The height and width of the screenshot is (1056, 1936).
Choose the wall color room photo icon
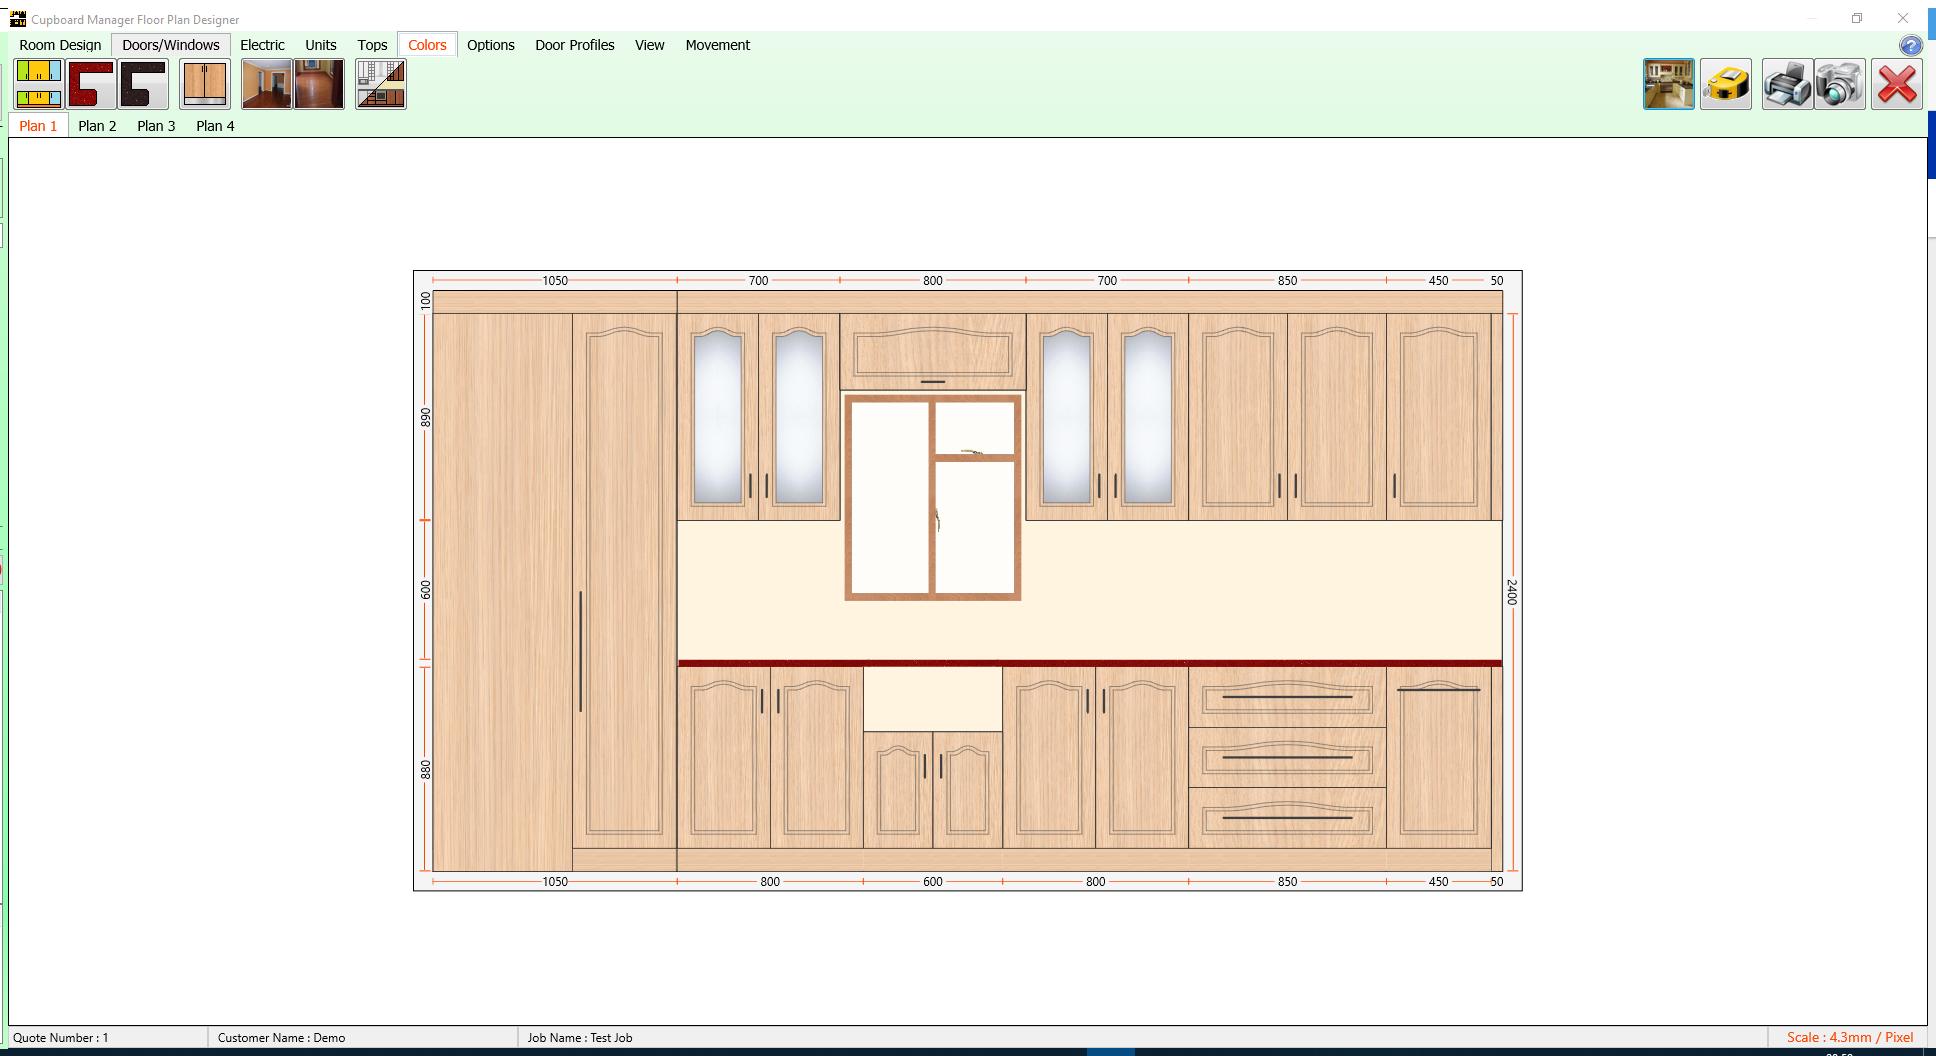coord(267,84)
